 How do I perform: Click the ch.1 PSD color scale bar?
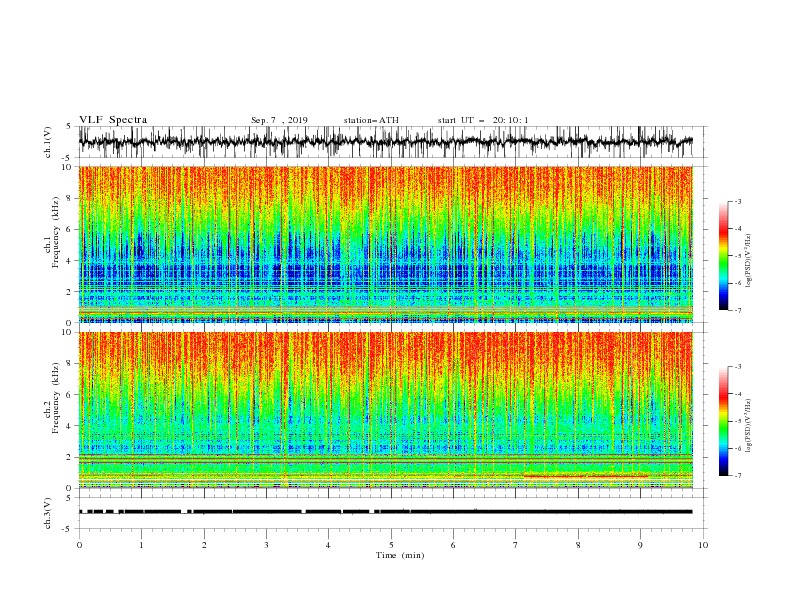(x=723, y=256)
